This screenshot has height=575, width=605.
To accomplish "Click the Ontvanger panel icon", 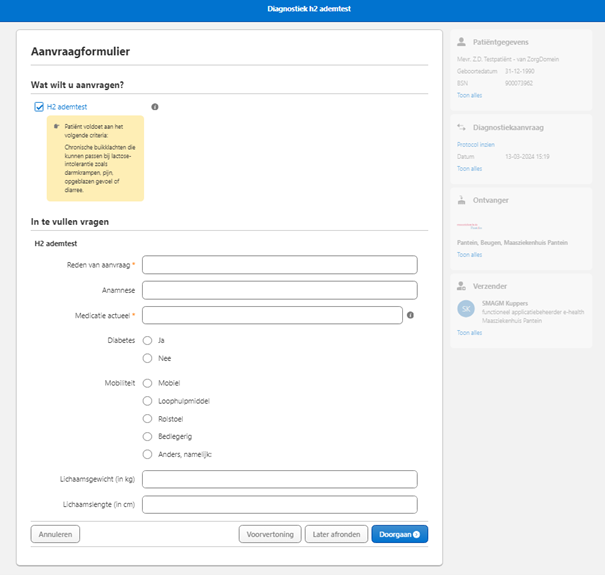I will (461, 199).
